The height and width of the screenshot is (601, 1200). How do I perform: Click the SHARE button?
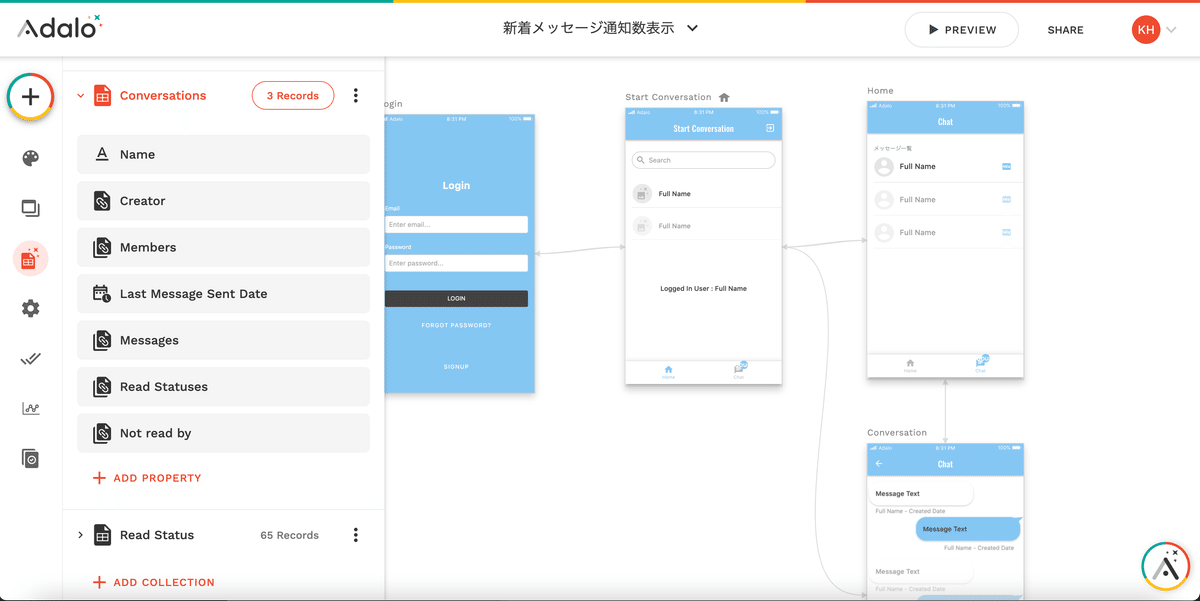click(x=1065, y=30)
